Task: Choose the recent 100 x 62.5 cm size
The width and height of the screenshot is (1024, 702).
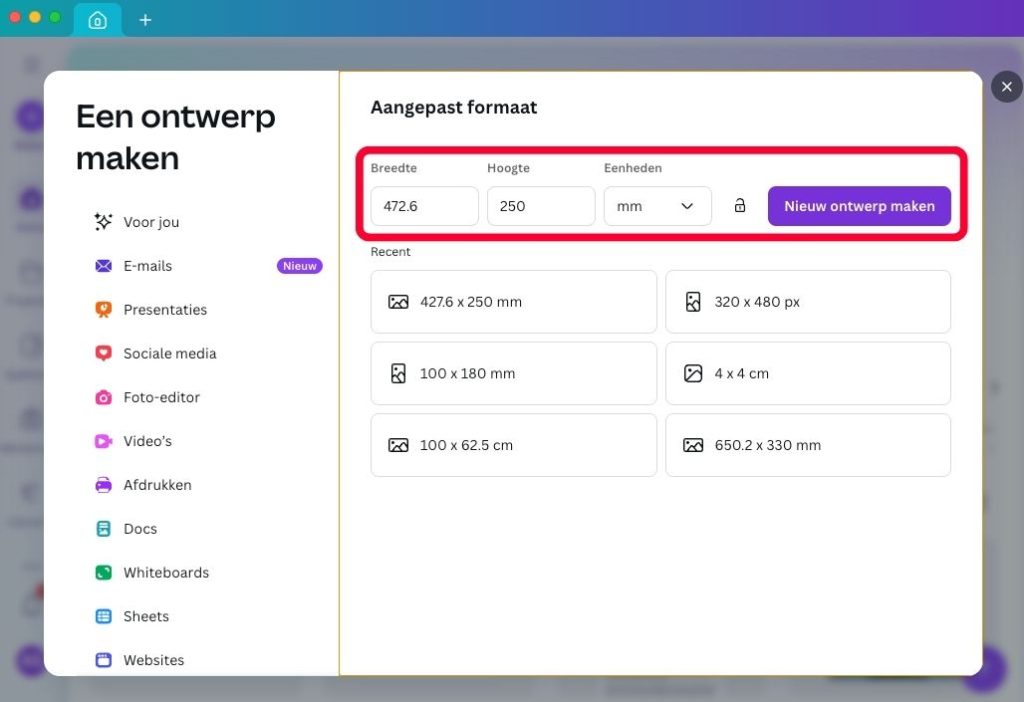Action: 513,445
